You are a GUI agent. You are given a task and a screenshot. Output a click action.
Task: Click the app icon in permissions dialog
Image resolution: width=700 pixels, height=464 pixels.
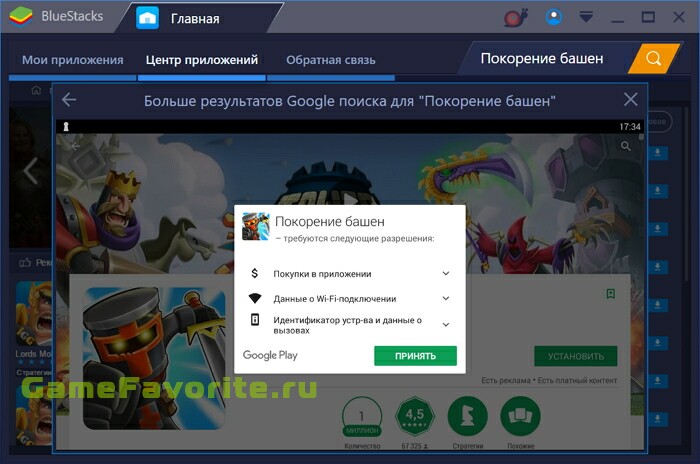coord(256,226)
